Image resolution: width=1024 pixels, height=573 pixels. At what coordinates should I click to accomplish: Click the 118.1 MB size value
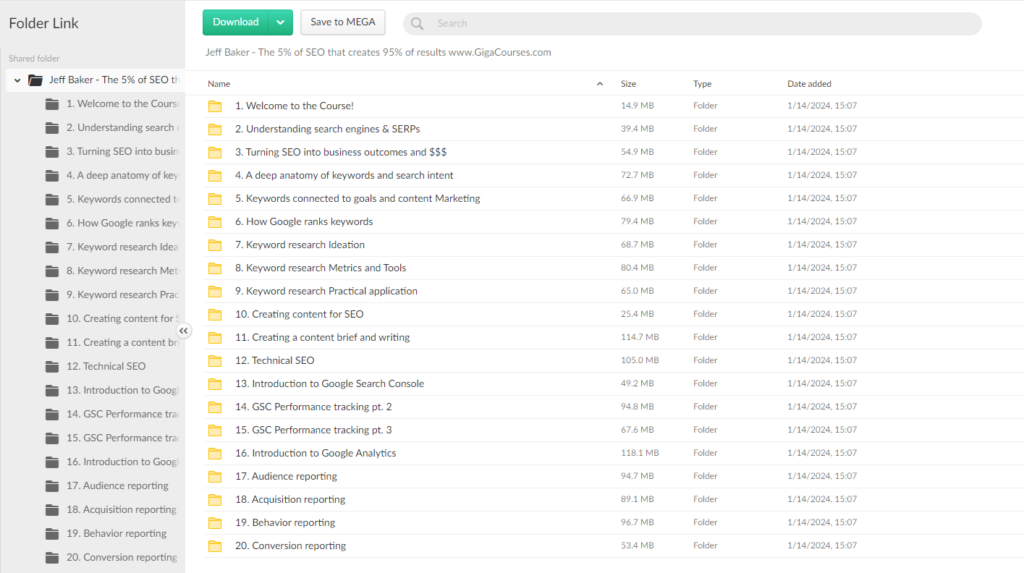click(x=639, y=453)
